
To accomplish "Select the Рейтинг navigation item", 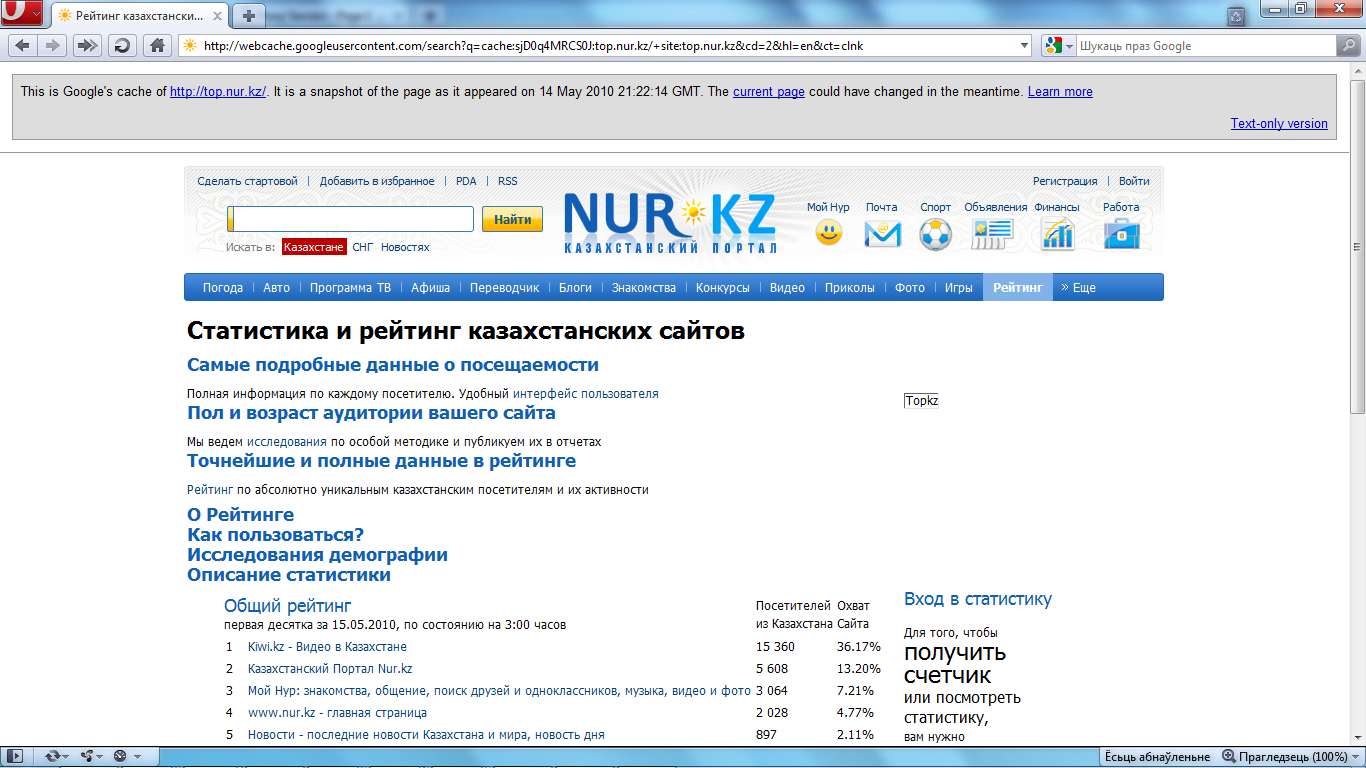I will click(1018, 288).
